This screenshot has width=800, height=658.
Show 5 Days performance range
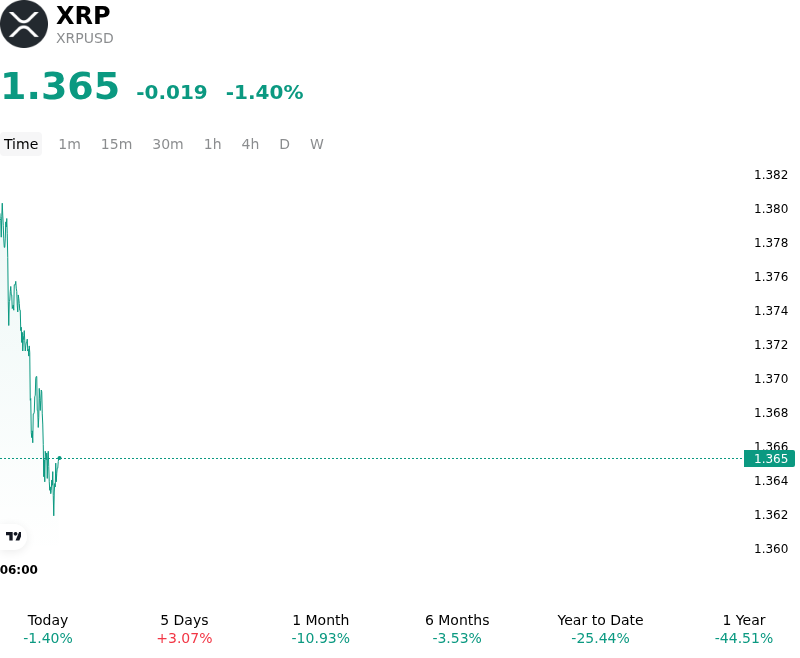184,628
